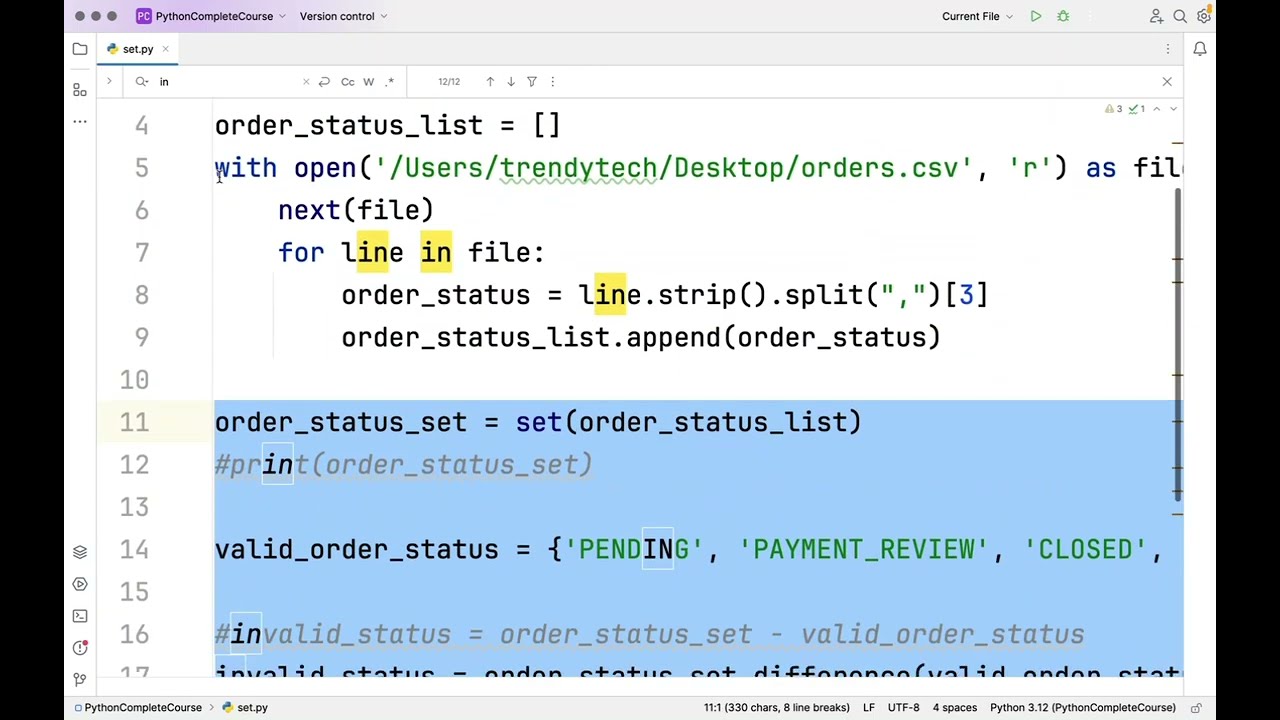The height and width of the screenshot is (720, 1280).
Task: Open more search options kebab
Action: pyautogui.click(x=553, y=82)
